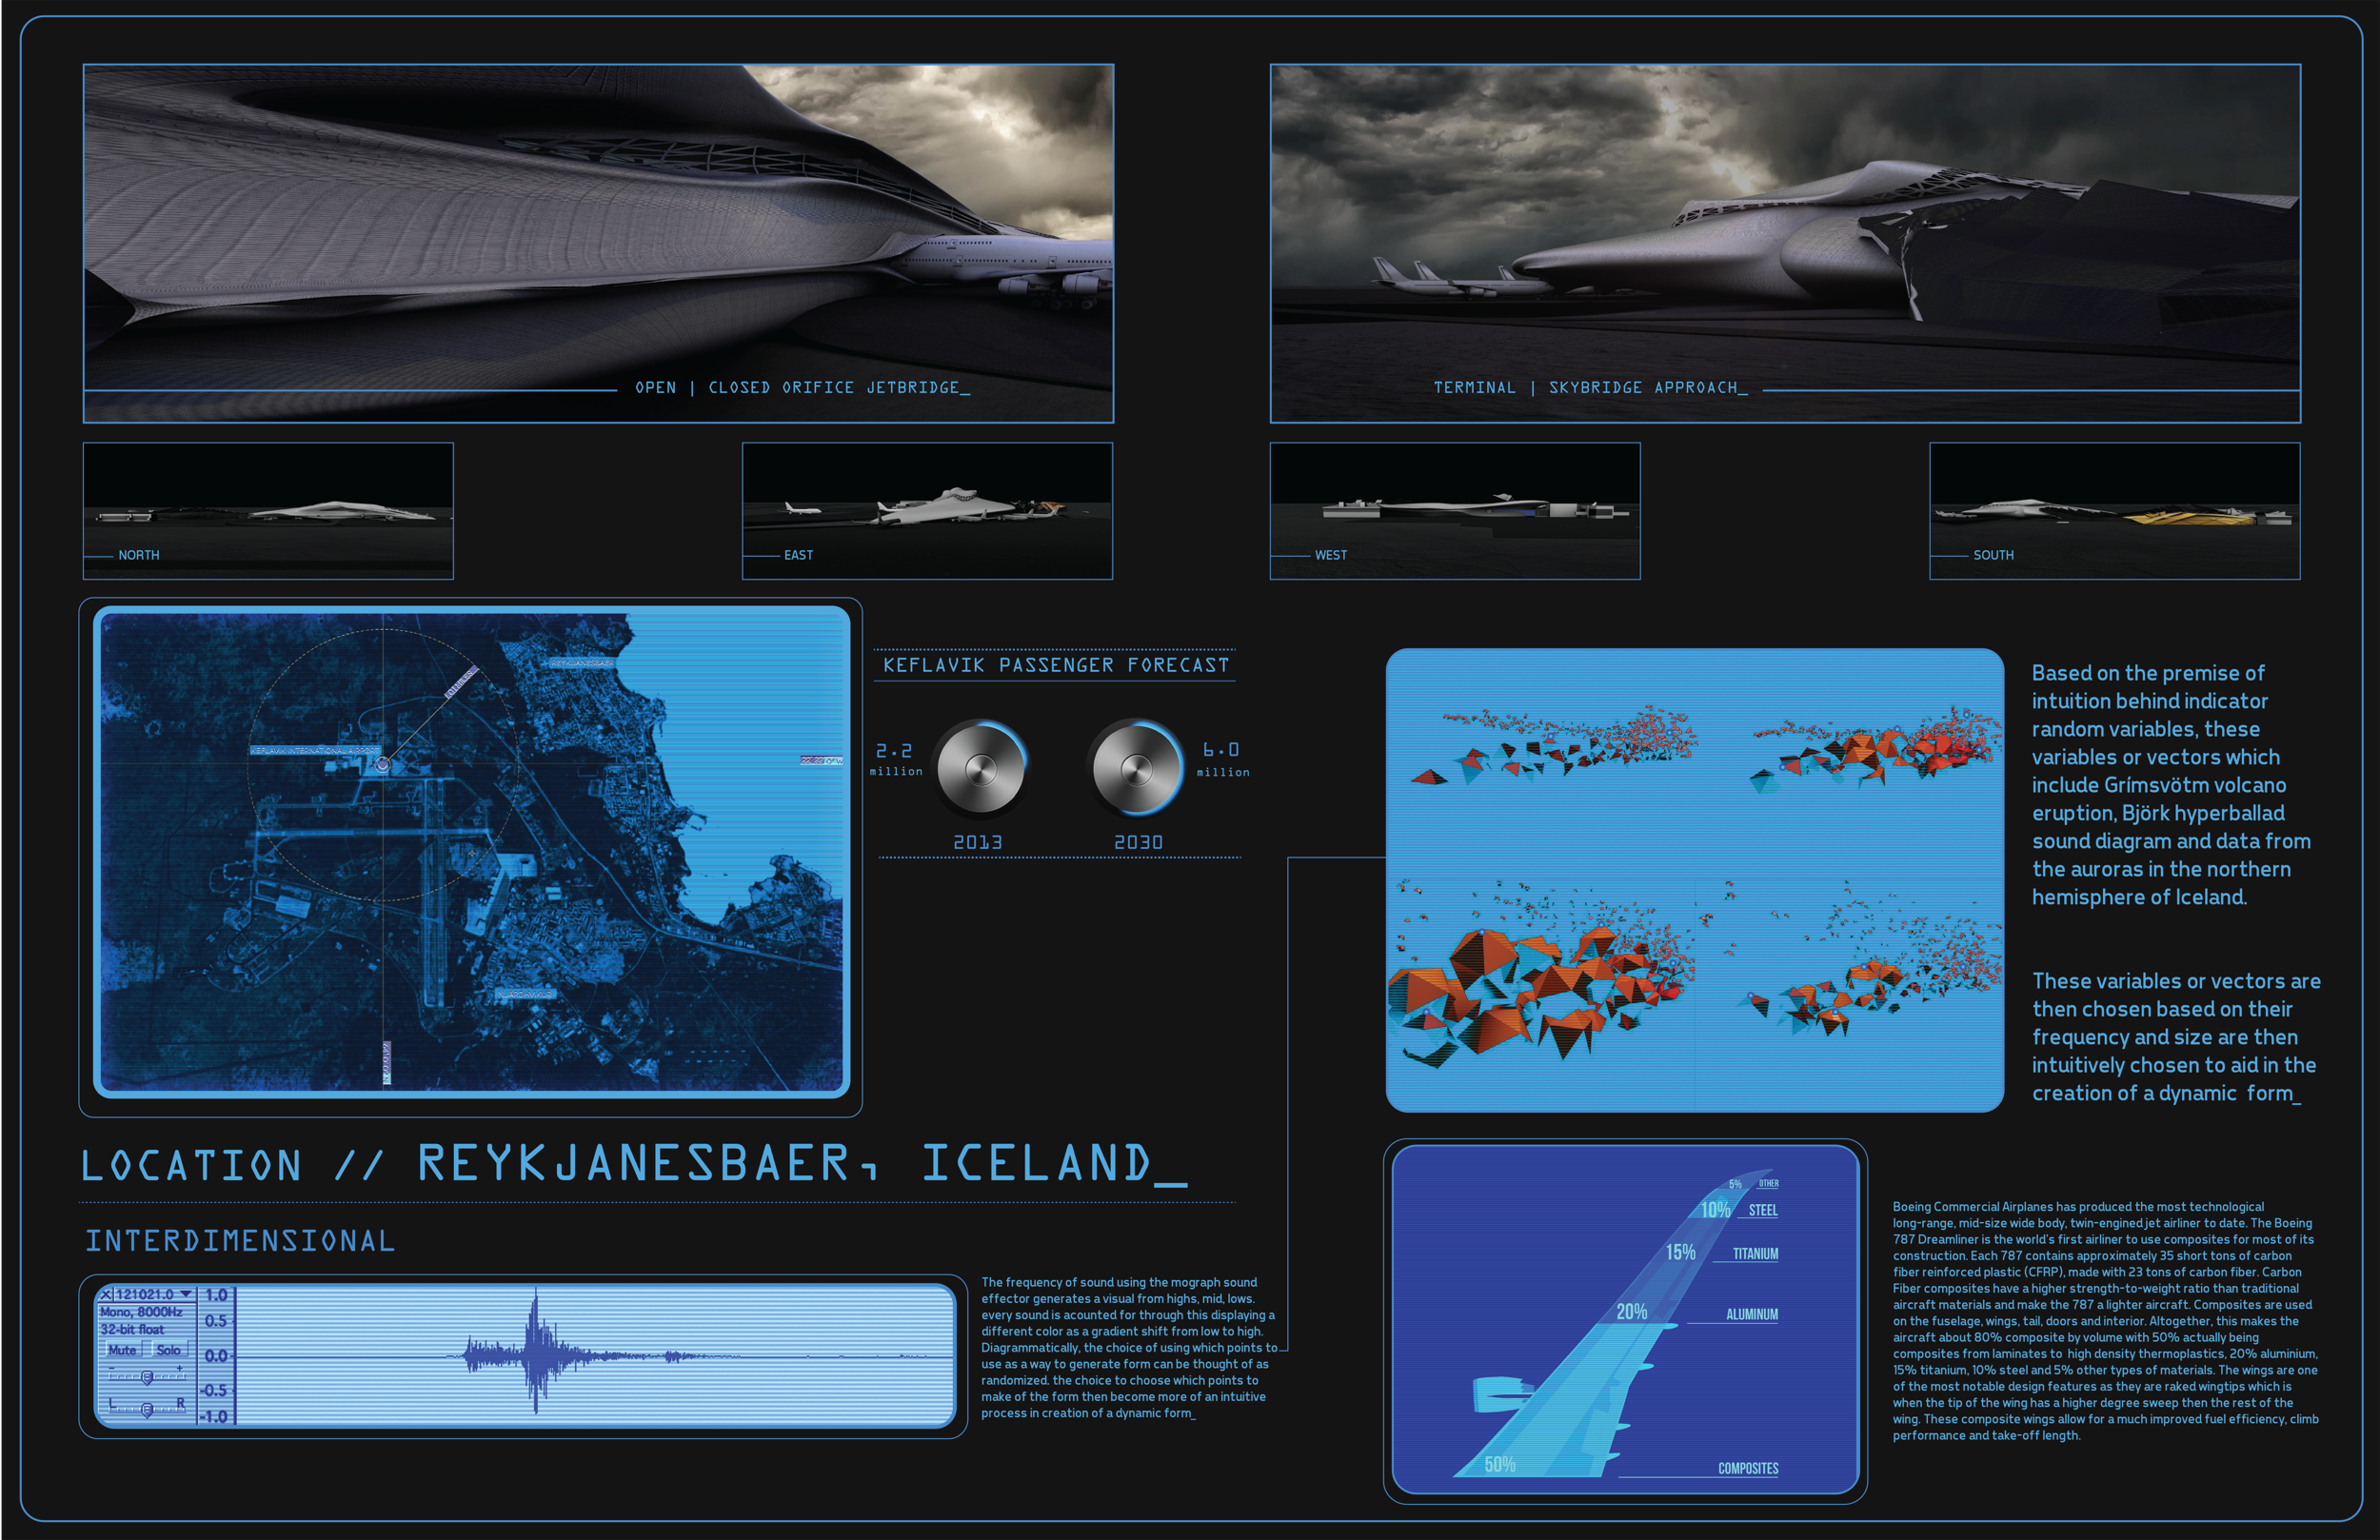Click the L/R pan slider handle
This screenshot has height=1540, width=2380.
(x=147, y=1410)
